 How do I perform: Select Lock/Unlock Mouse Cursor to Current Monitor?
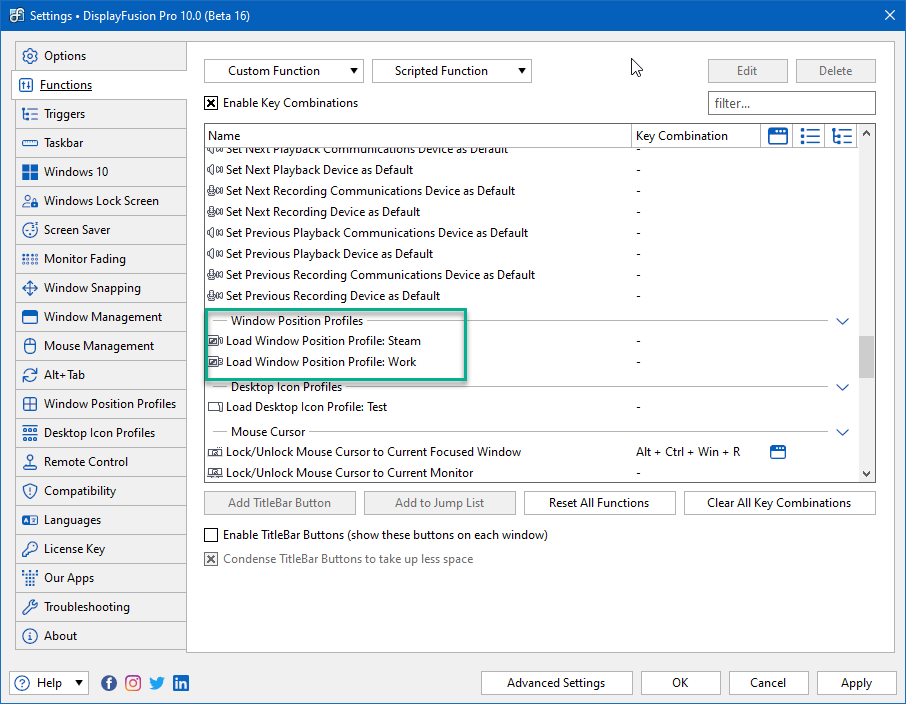click(532, 473)
